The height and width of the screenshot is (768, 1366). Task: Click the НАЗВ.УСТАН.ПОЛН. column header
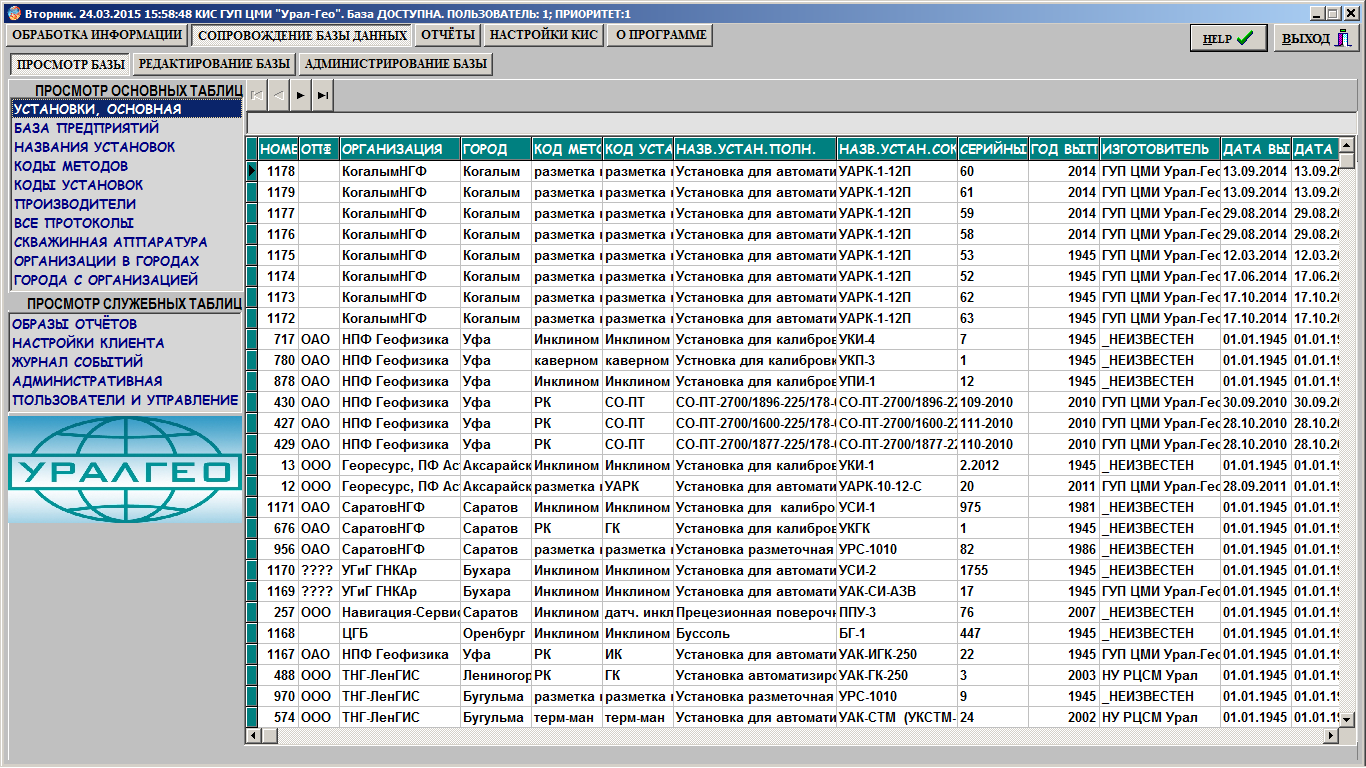click(755, 149)
